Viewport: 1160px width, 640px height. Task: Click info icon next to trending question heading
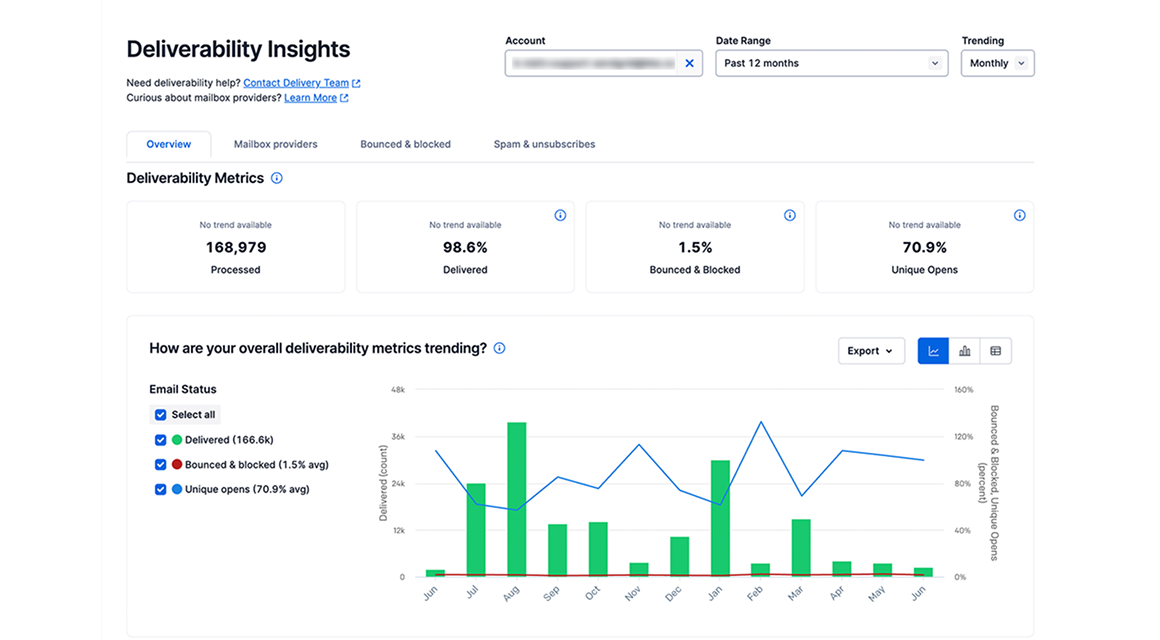coord(500,348)
